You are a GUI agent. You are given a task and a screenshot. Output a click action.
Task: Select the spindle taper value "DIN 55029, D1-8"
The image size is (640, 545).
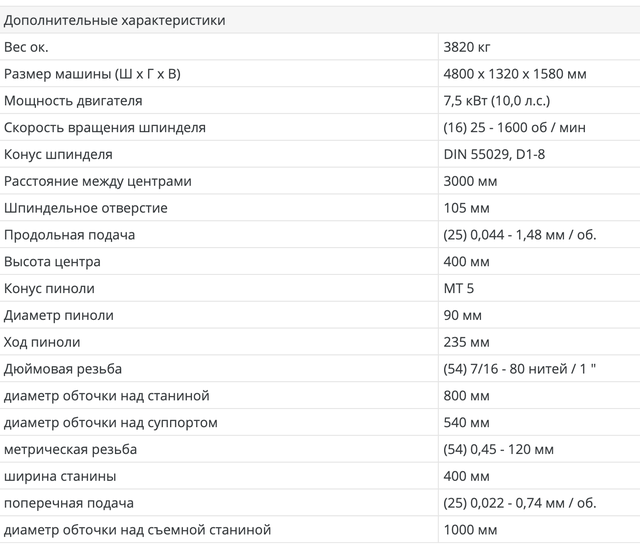493,155
